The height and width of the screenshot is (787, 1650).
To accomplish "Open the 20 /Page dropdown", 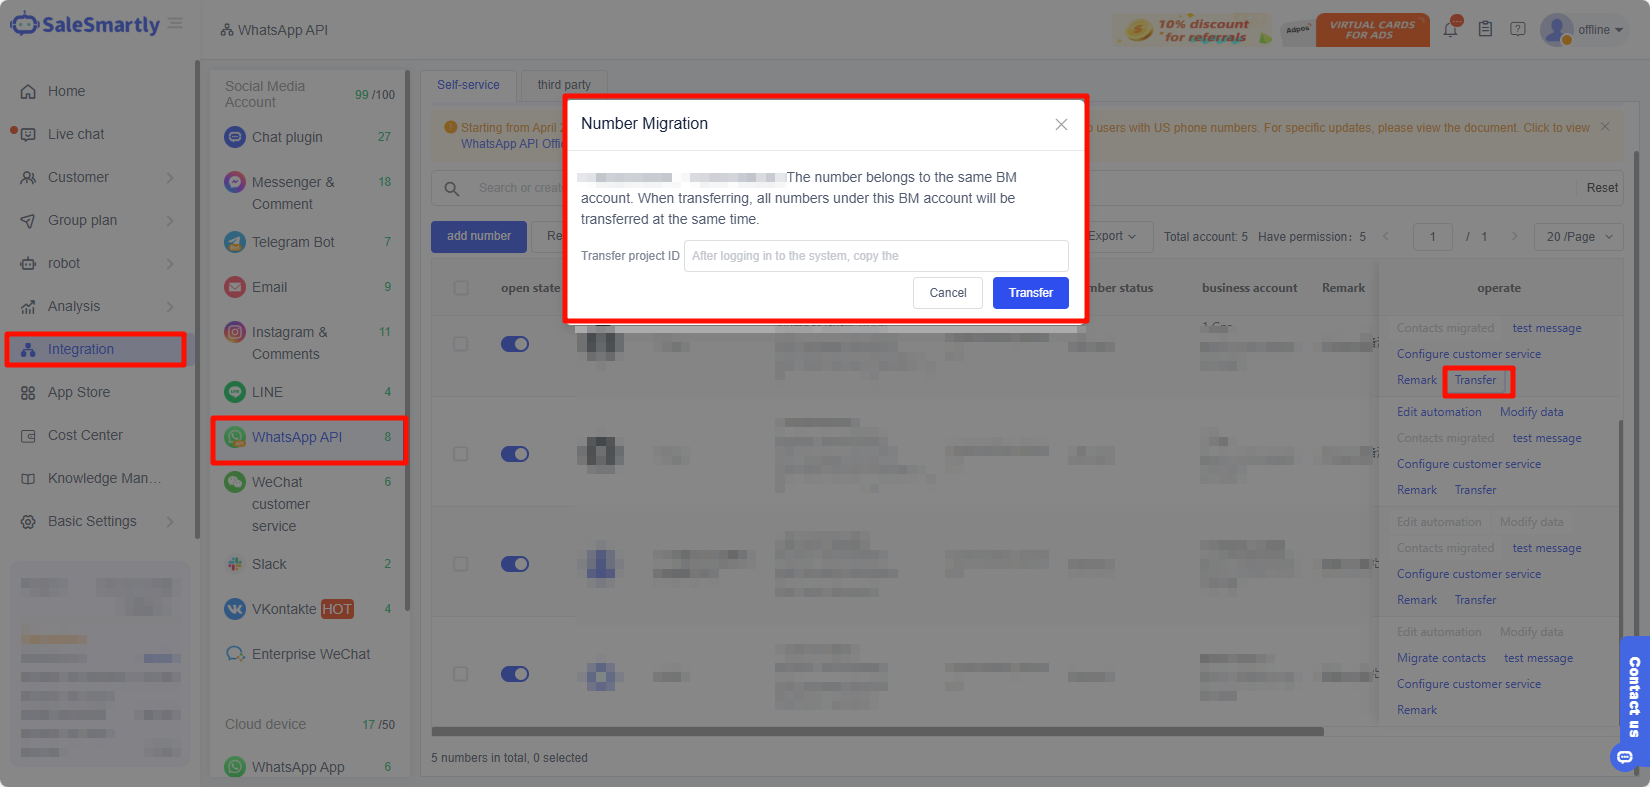I will coord(1580,237).
